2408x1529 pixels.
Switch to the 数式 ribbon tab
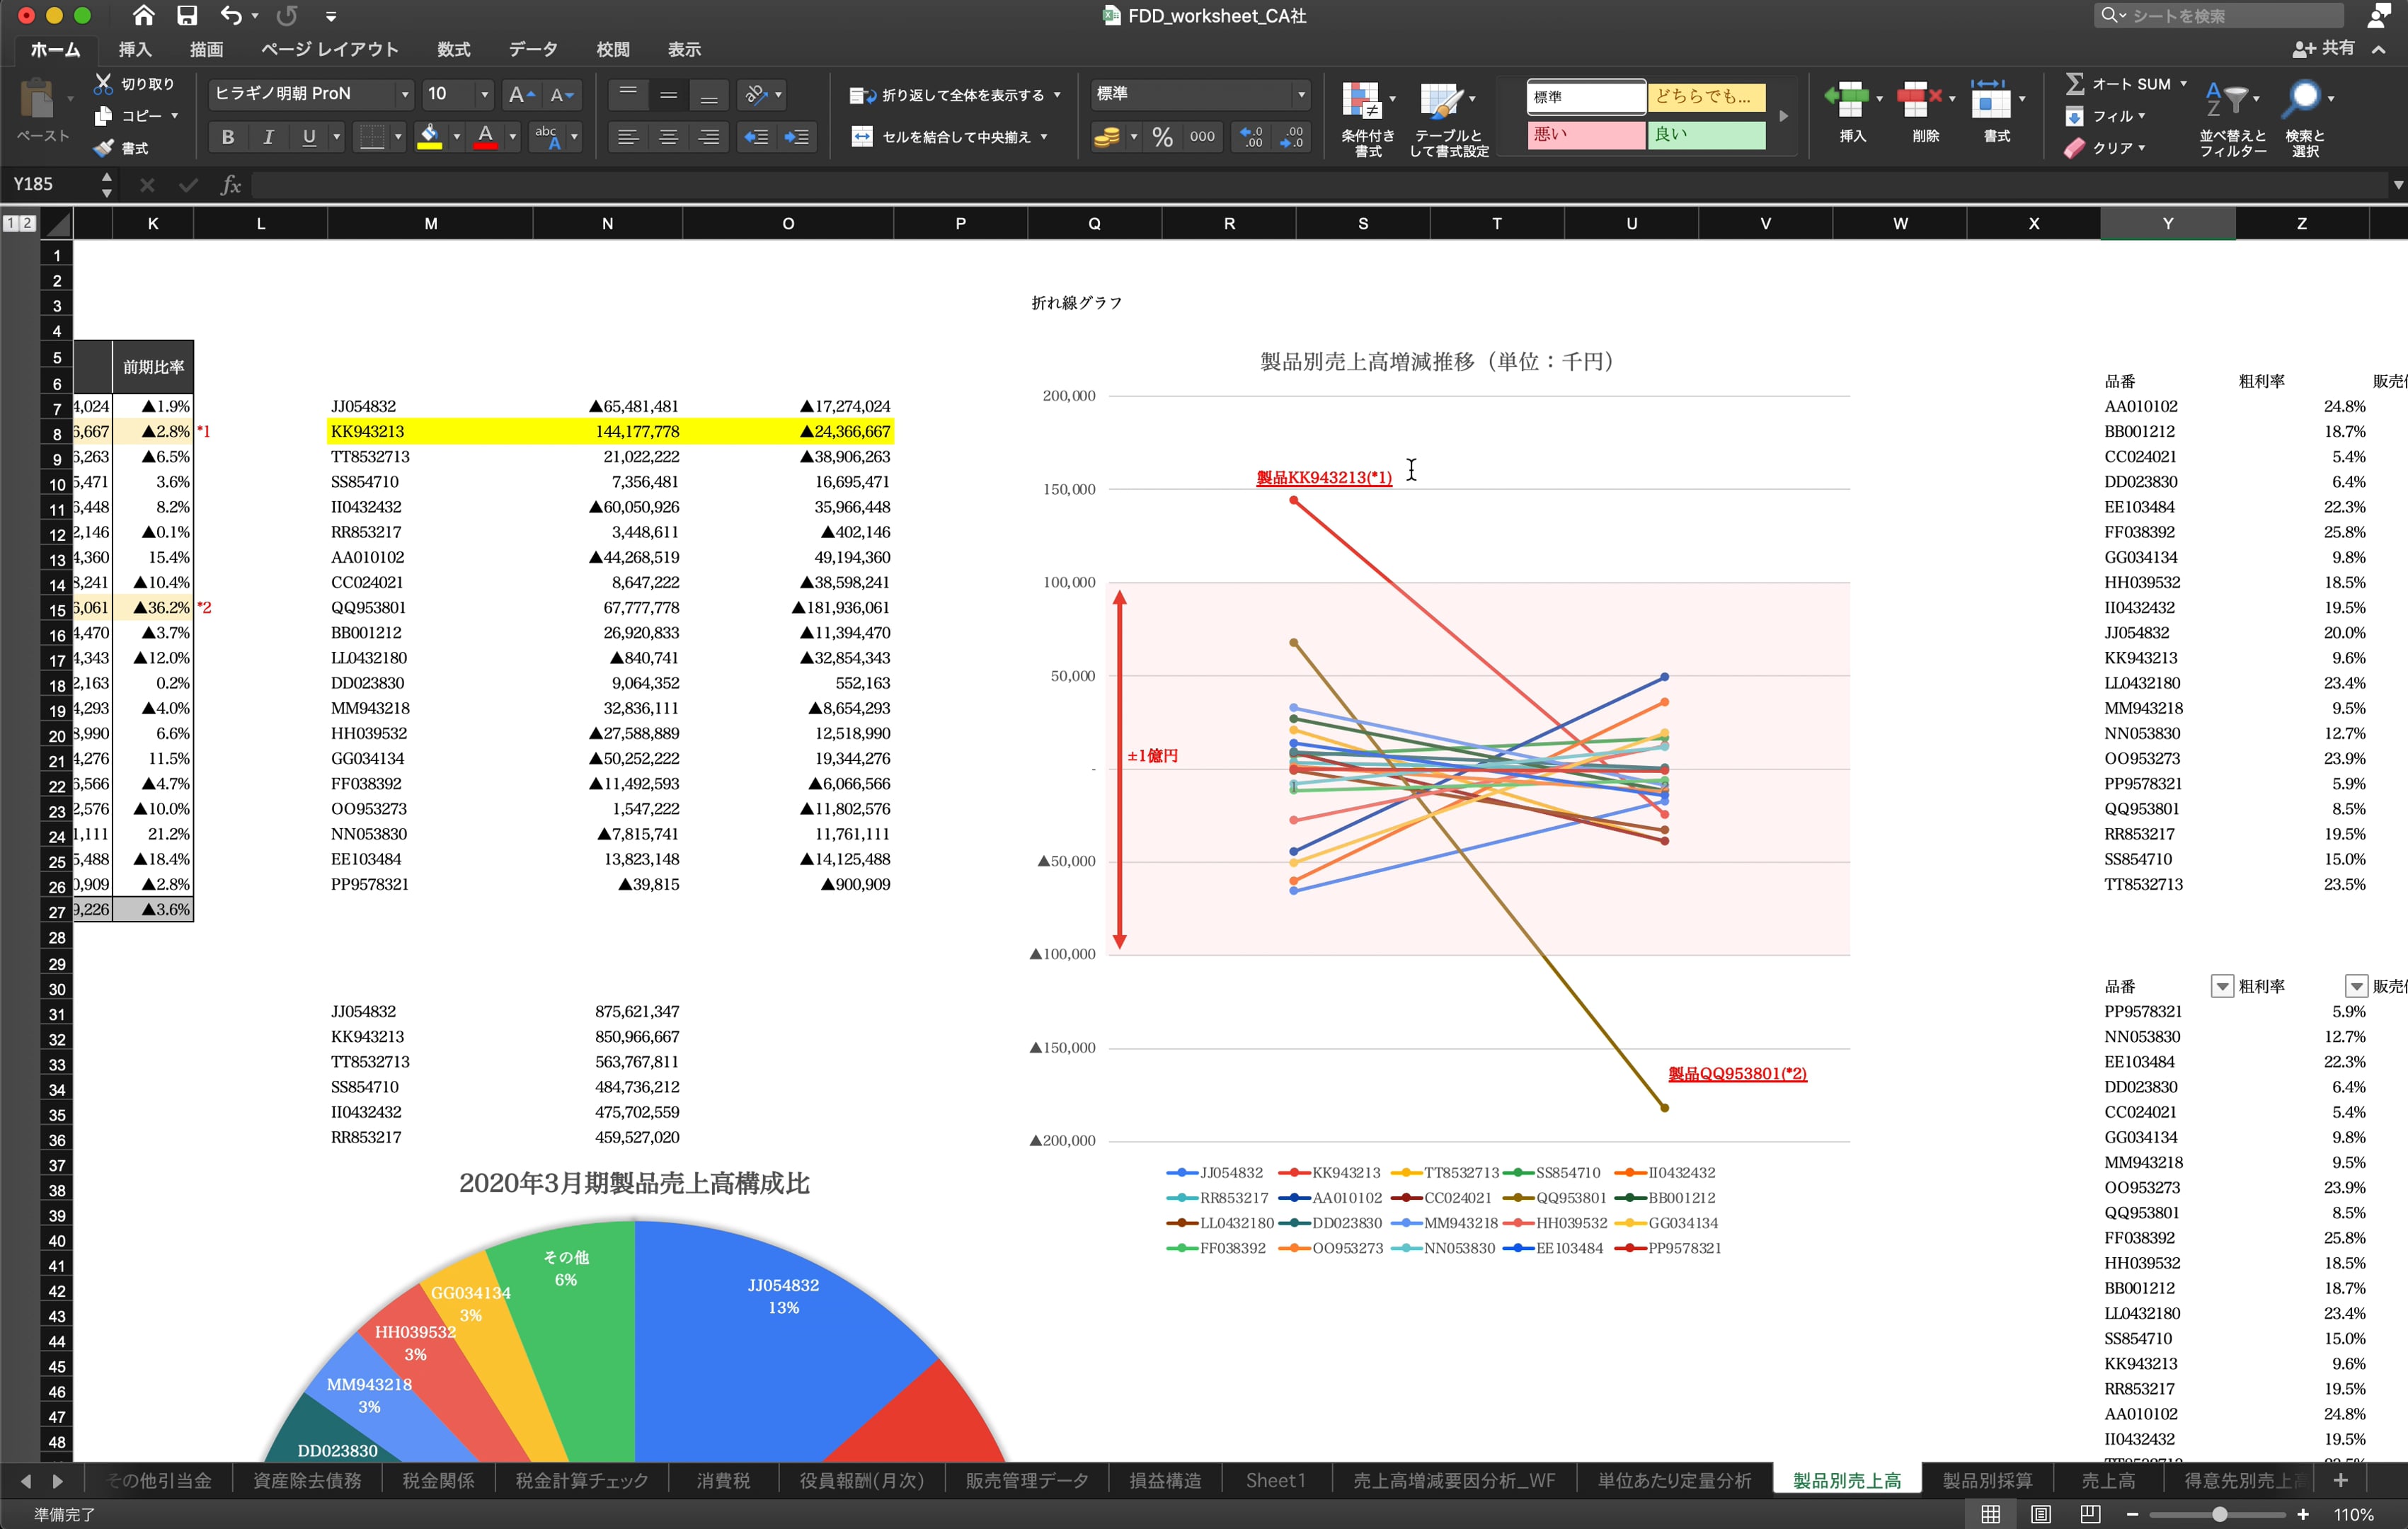point(453,49)
